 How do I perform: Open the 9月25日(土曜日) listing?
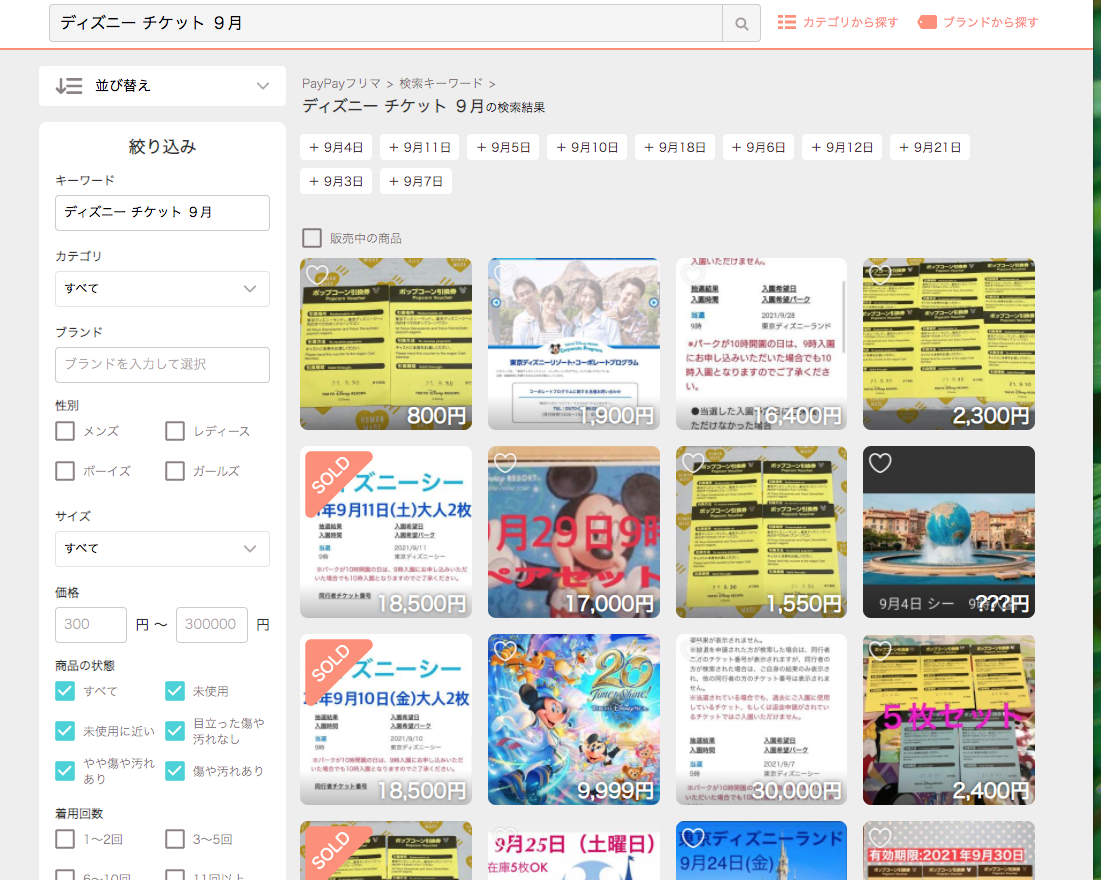tap(574, 851)
